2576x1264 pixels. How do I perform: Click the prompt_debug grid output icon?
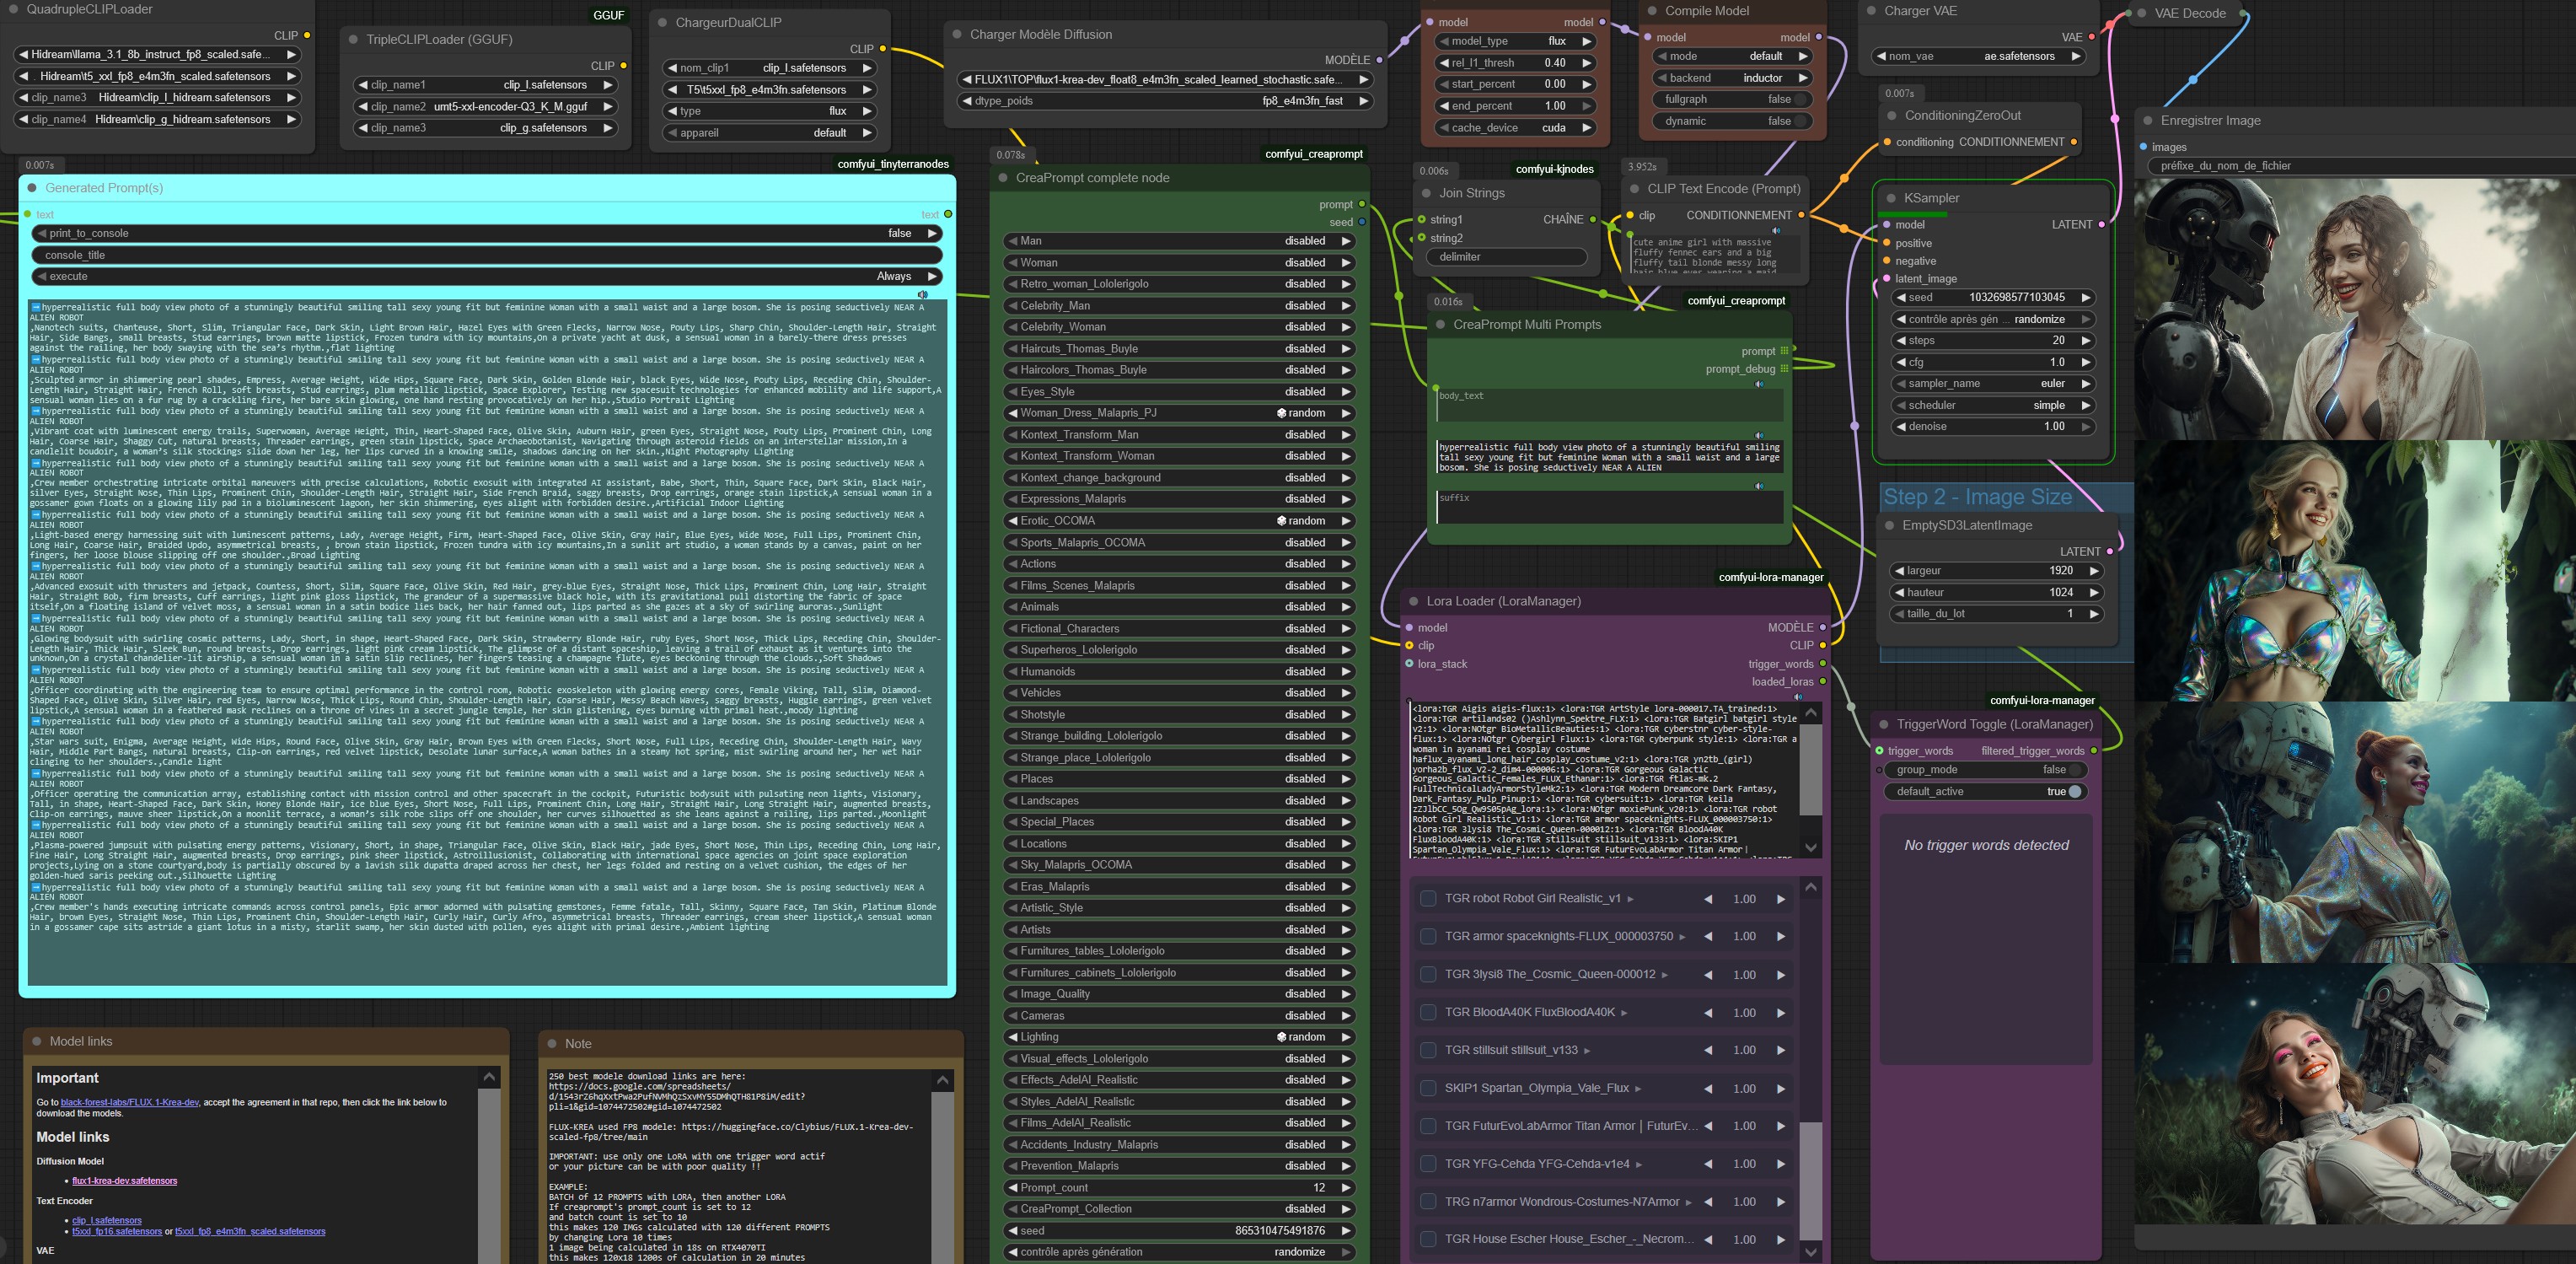coord(1784,369)
